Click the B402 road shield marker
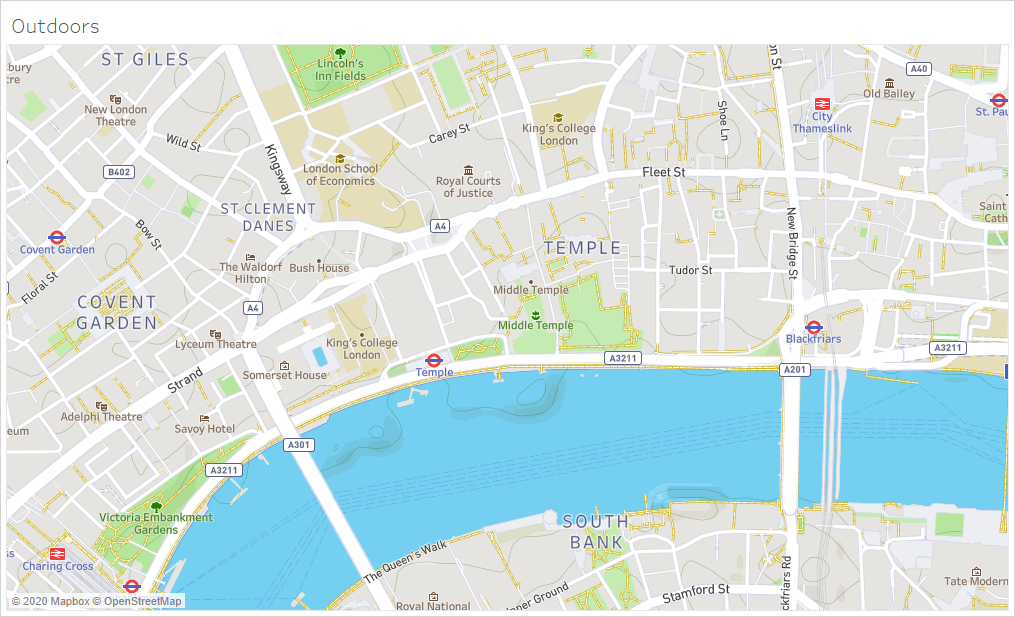 click(118, 172)
